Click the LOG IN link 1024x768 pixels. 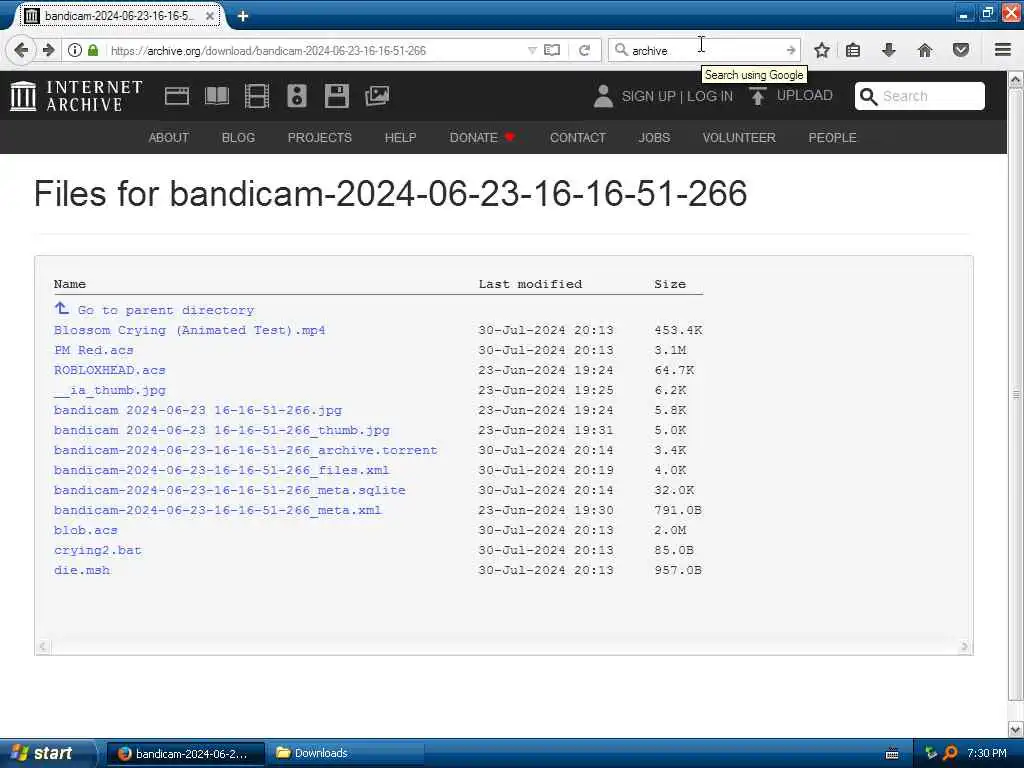(x=710, y=96)
